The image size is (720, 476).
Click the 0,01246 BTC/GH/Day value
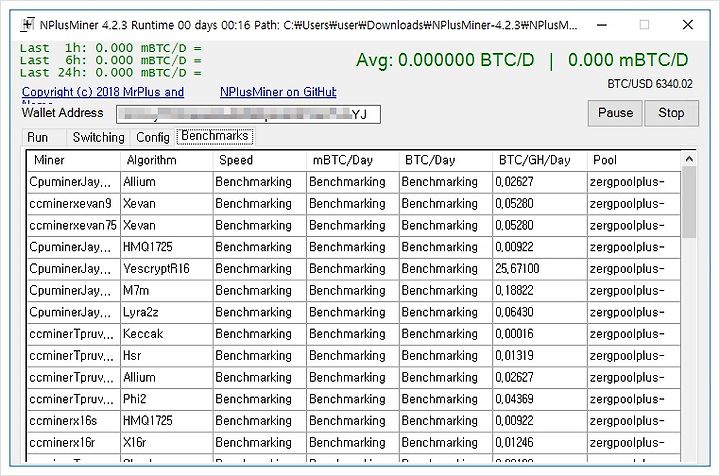[540, 442]
